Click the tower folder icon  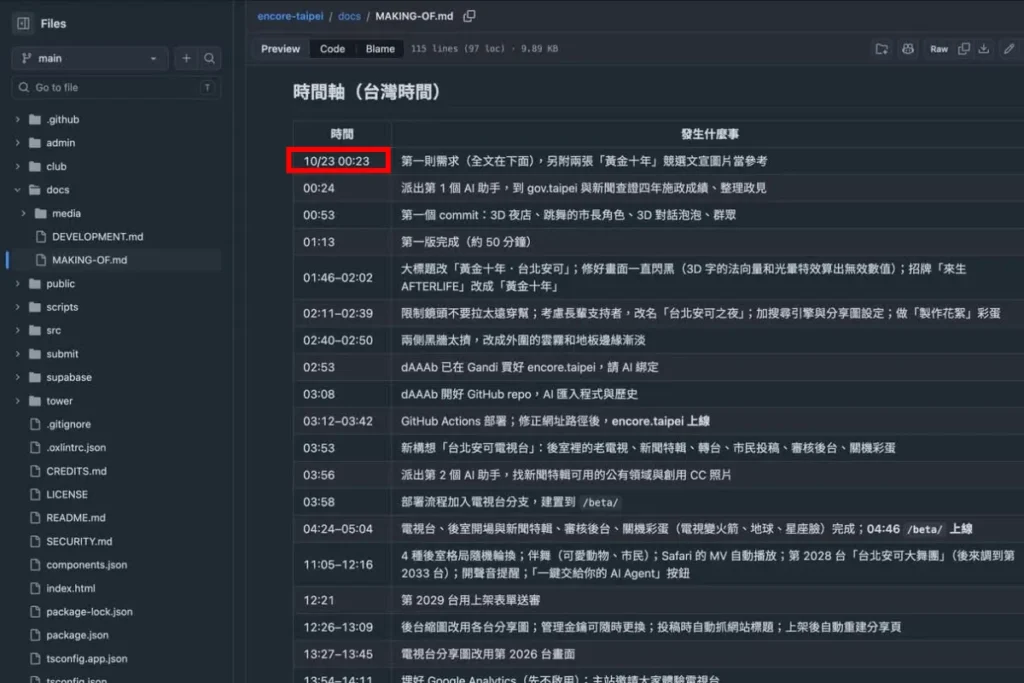click(x=35, y=401)
